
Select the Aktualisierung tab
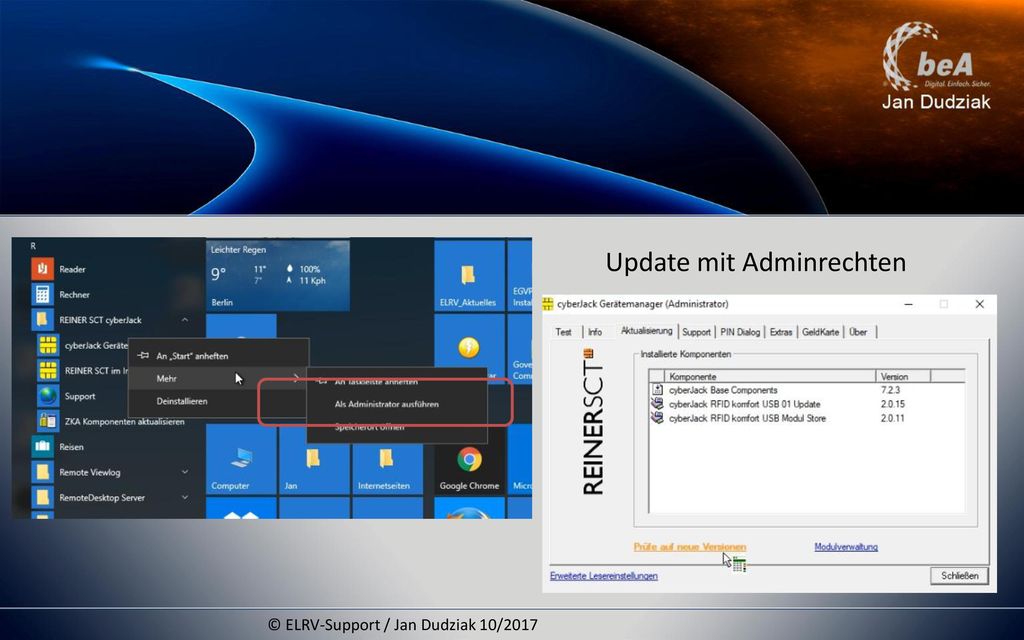[x=647, y=331]
